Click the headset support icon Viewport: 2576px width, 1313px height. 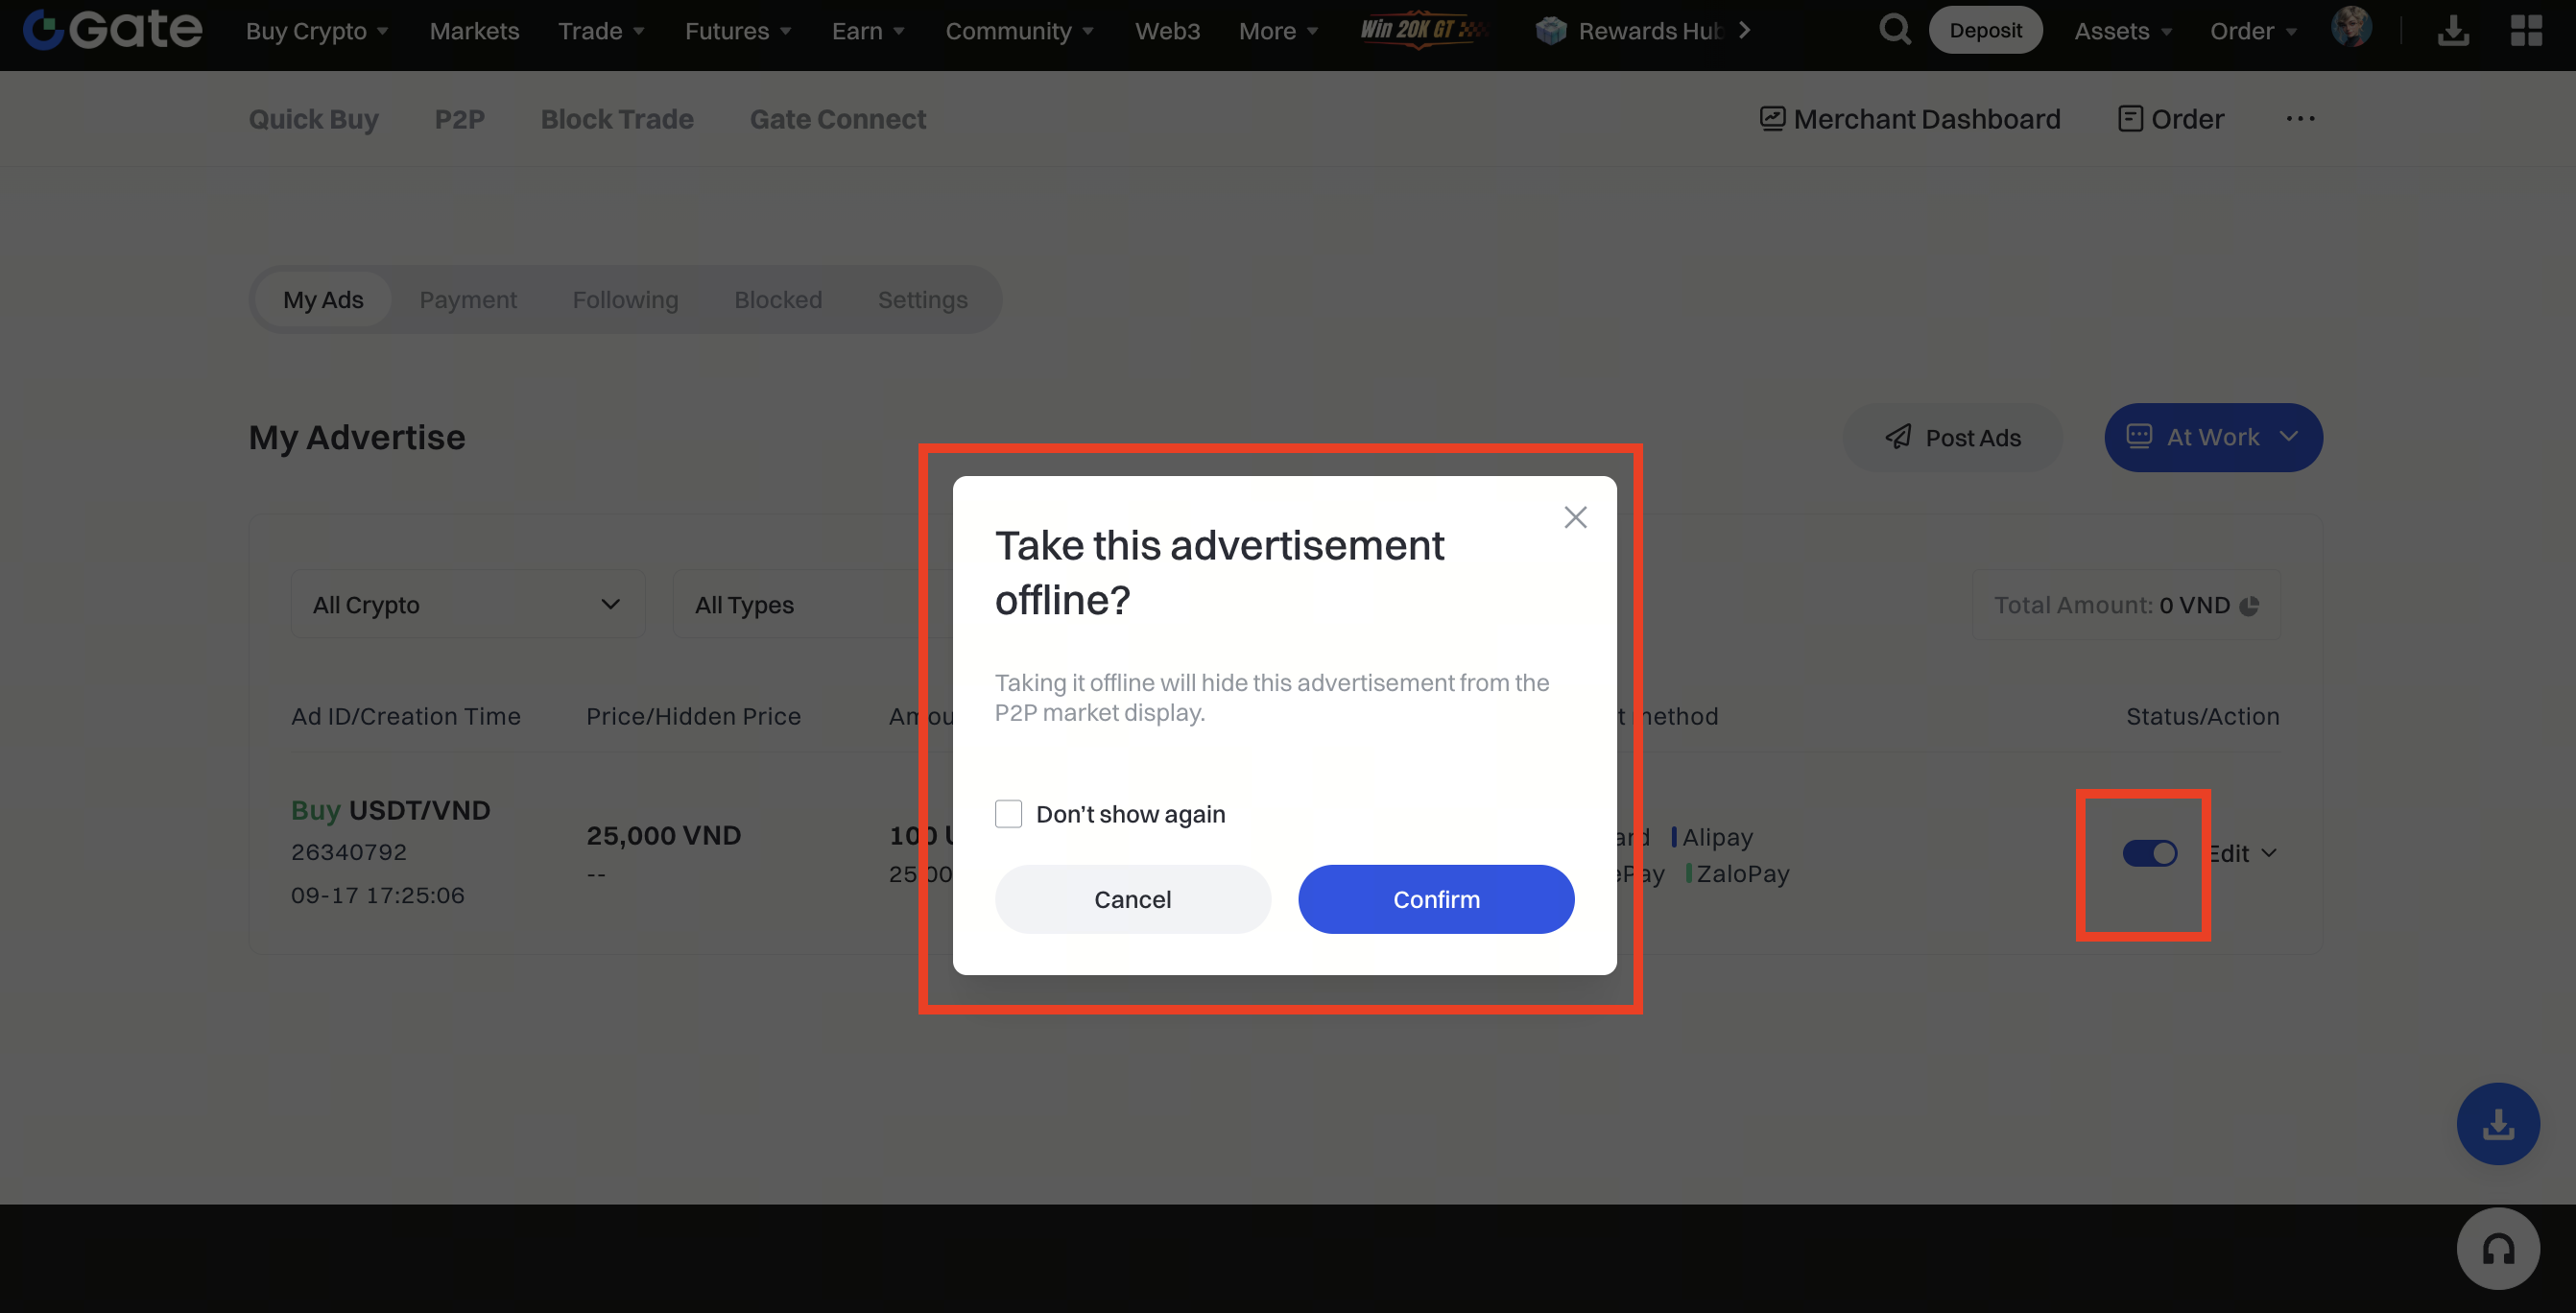point(2497,1248)
